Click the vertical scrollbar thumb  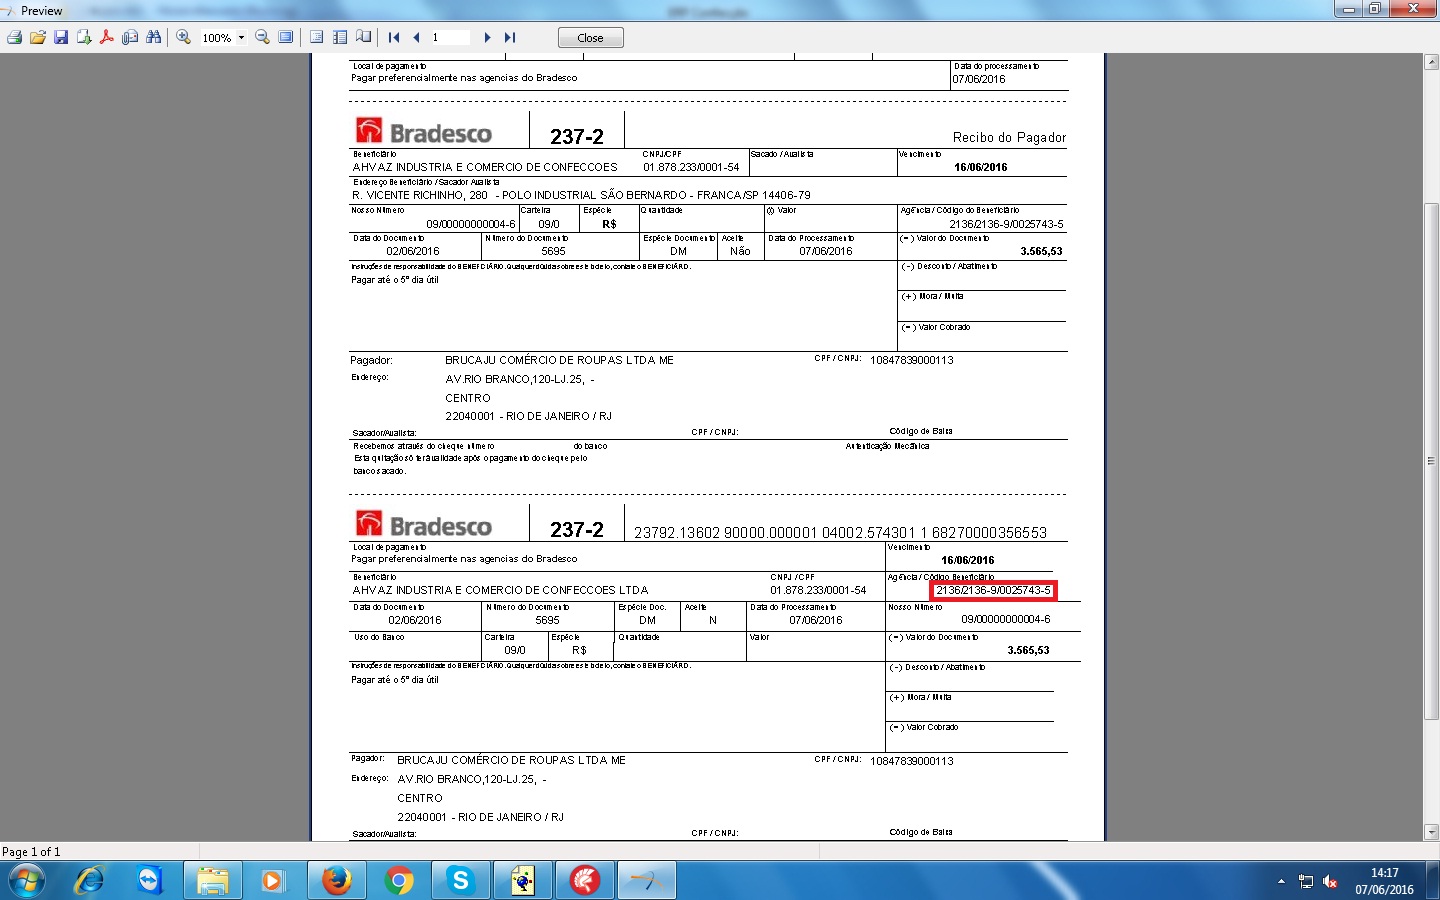1431,461
